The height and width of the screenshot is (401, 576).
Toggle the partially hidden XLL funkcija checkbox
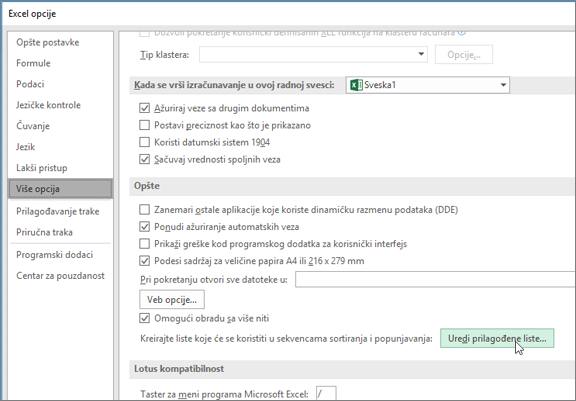(x=144, y=34)
